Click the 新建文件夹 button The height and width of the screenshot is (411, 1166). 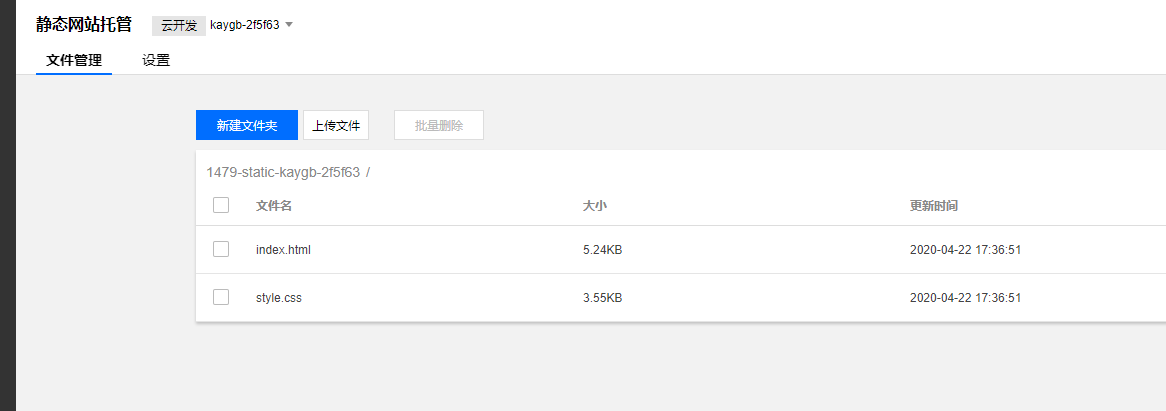[x=247, y=126]
